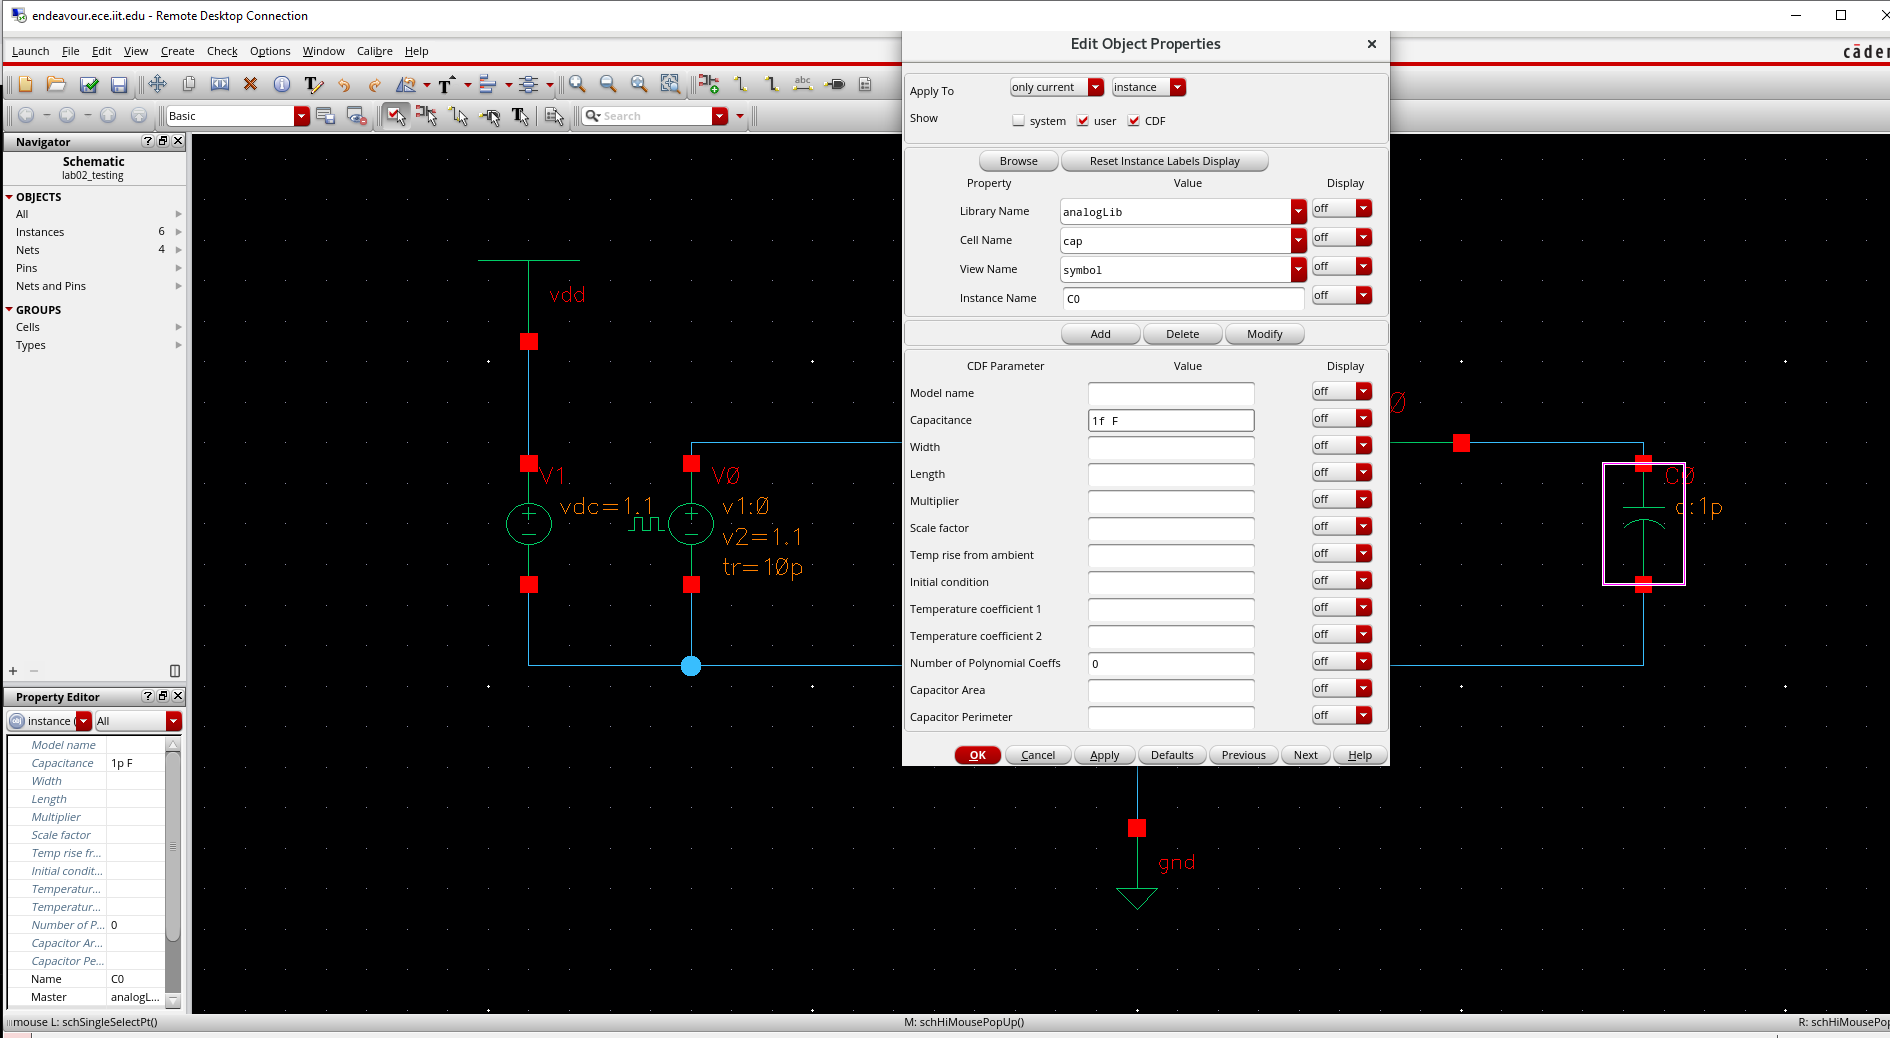The height and width of the screenshot is (1038, 1890).
Task: Click the New file icon
Action: (26, 85)
